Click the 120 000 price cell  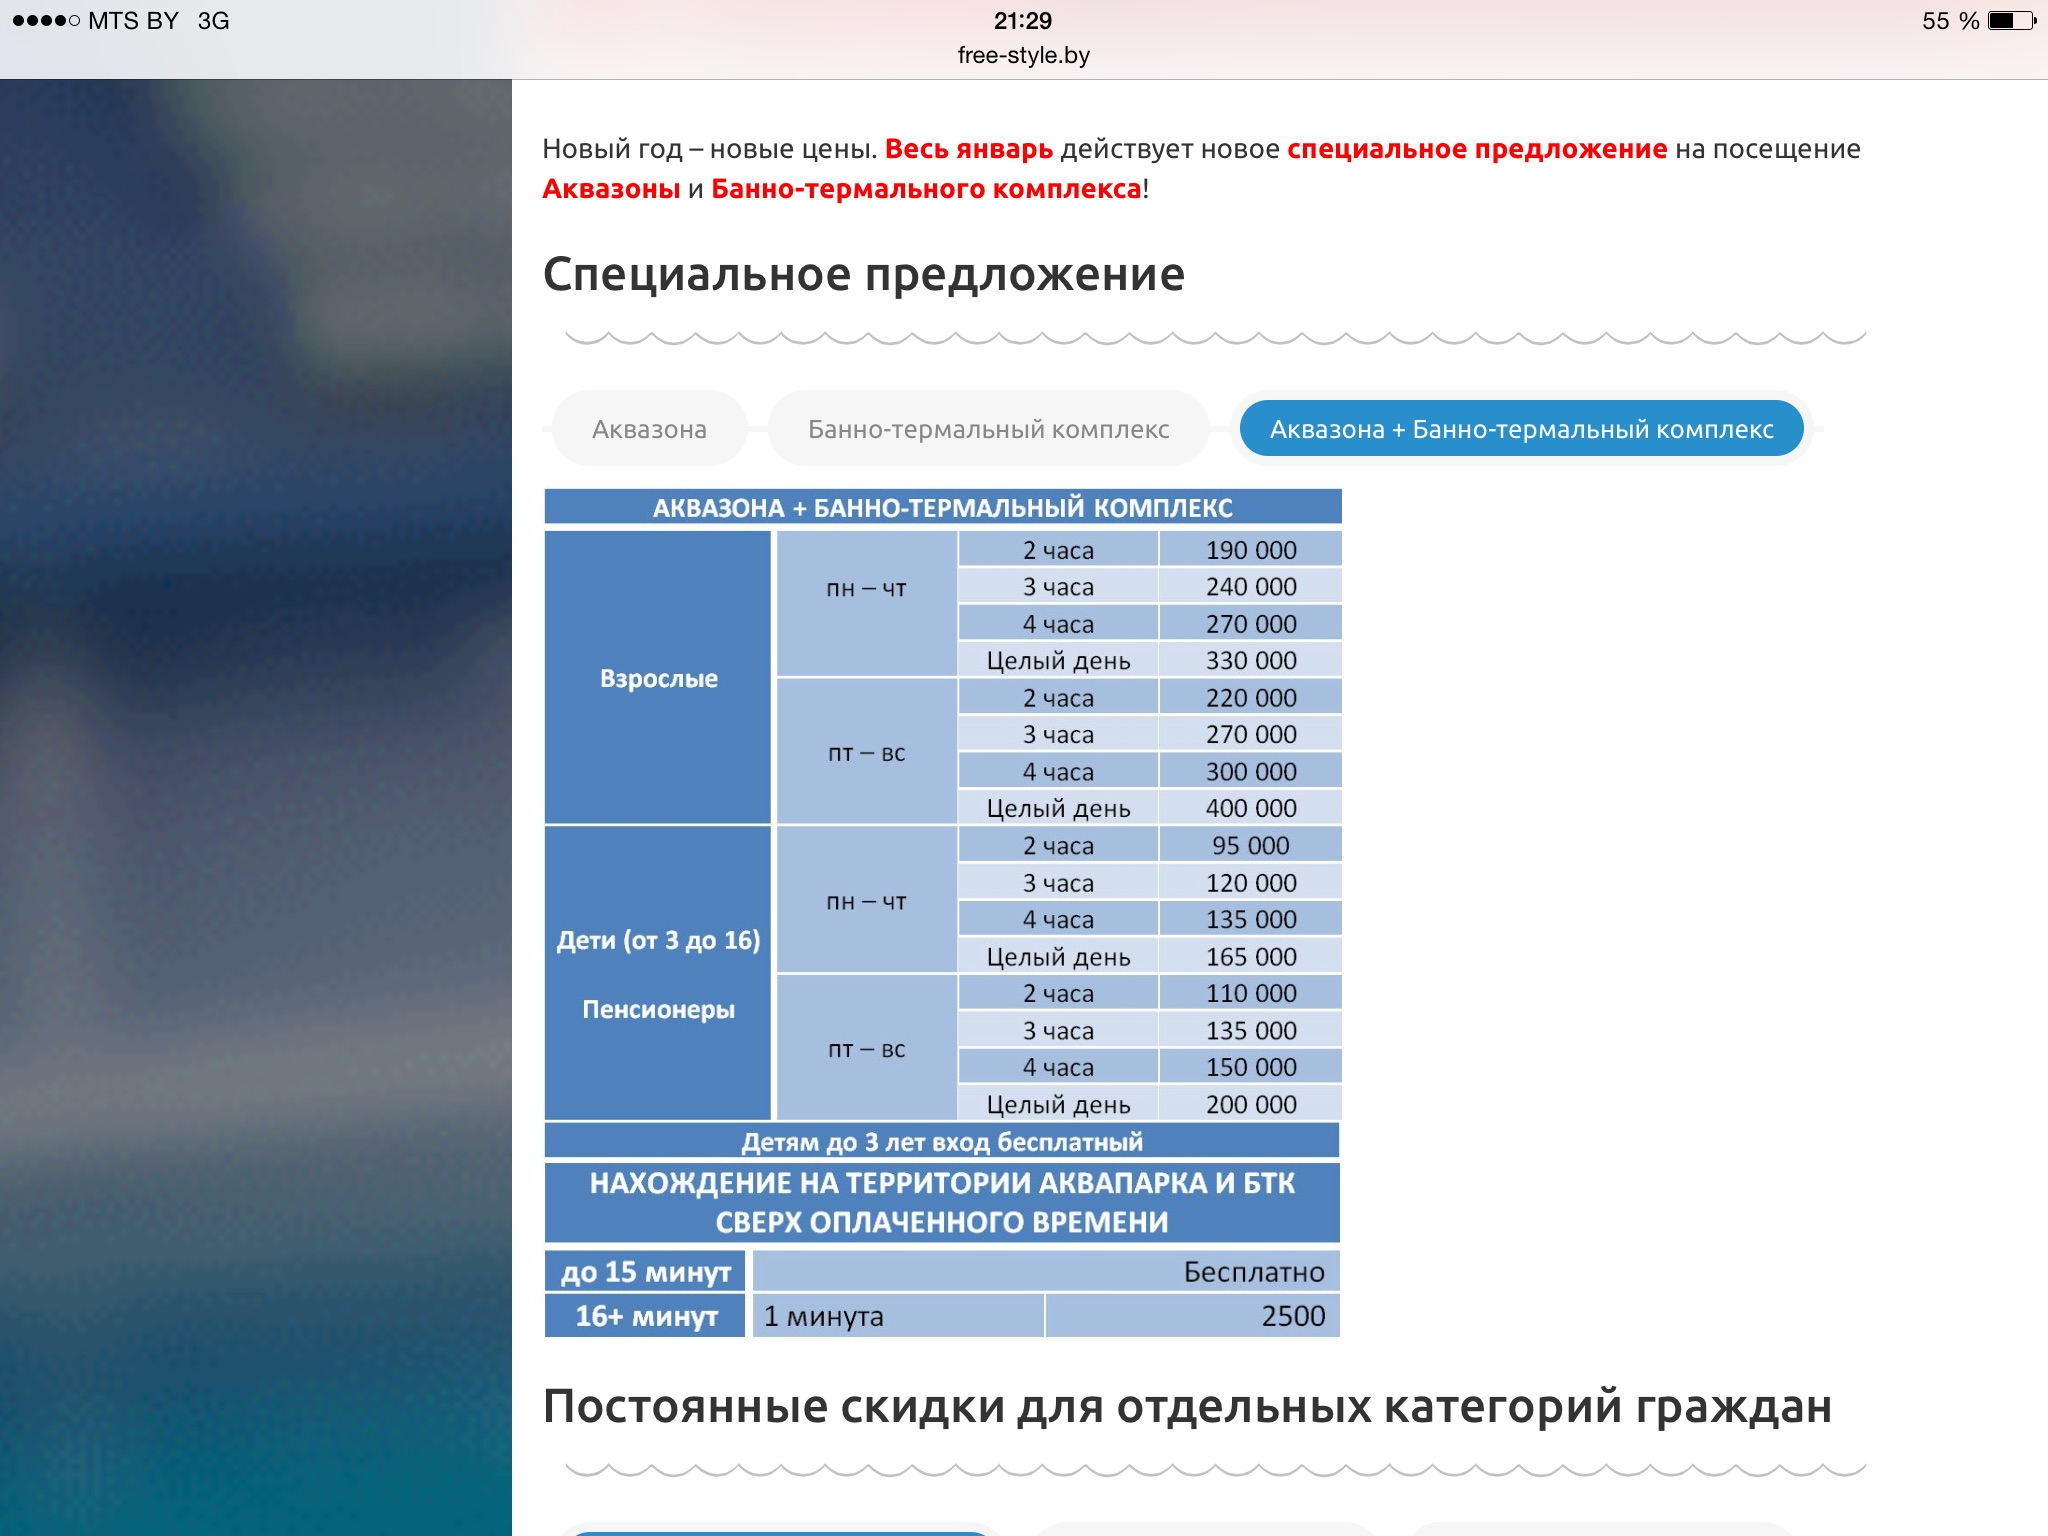pos(1250,883)
